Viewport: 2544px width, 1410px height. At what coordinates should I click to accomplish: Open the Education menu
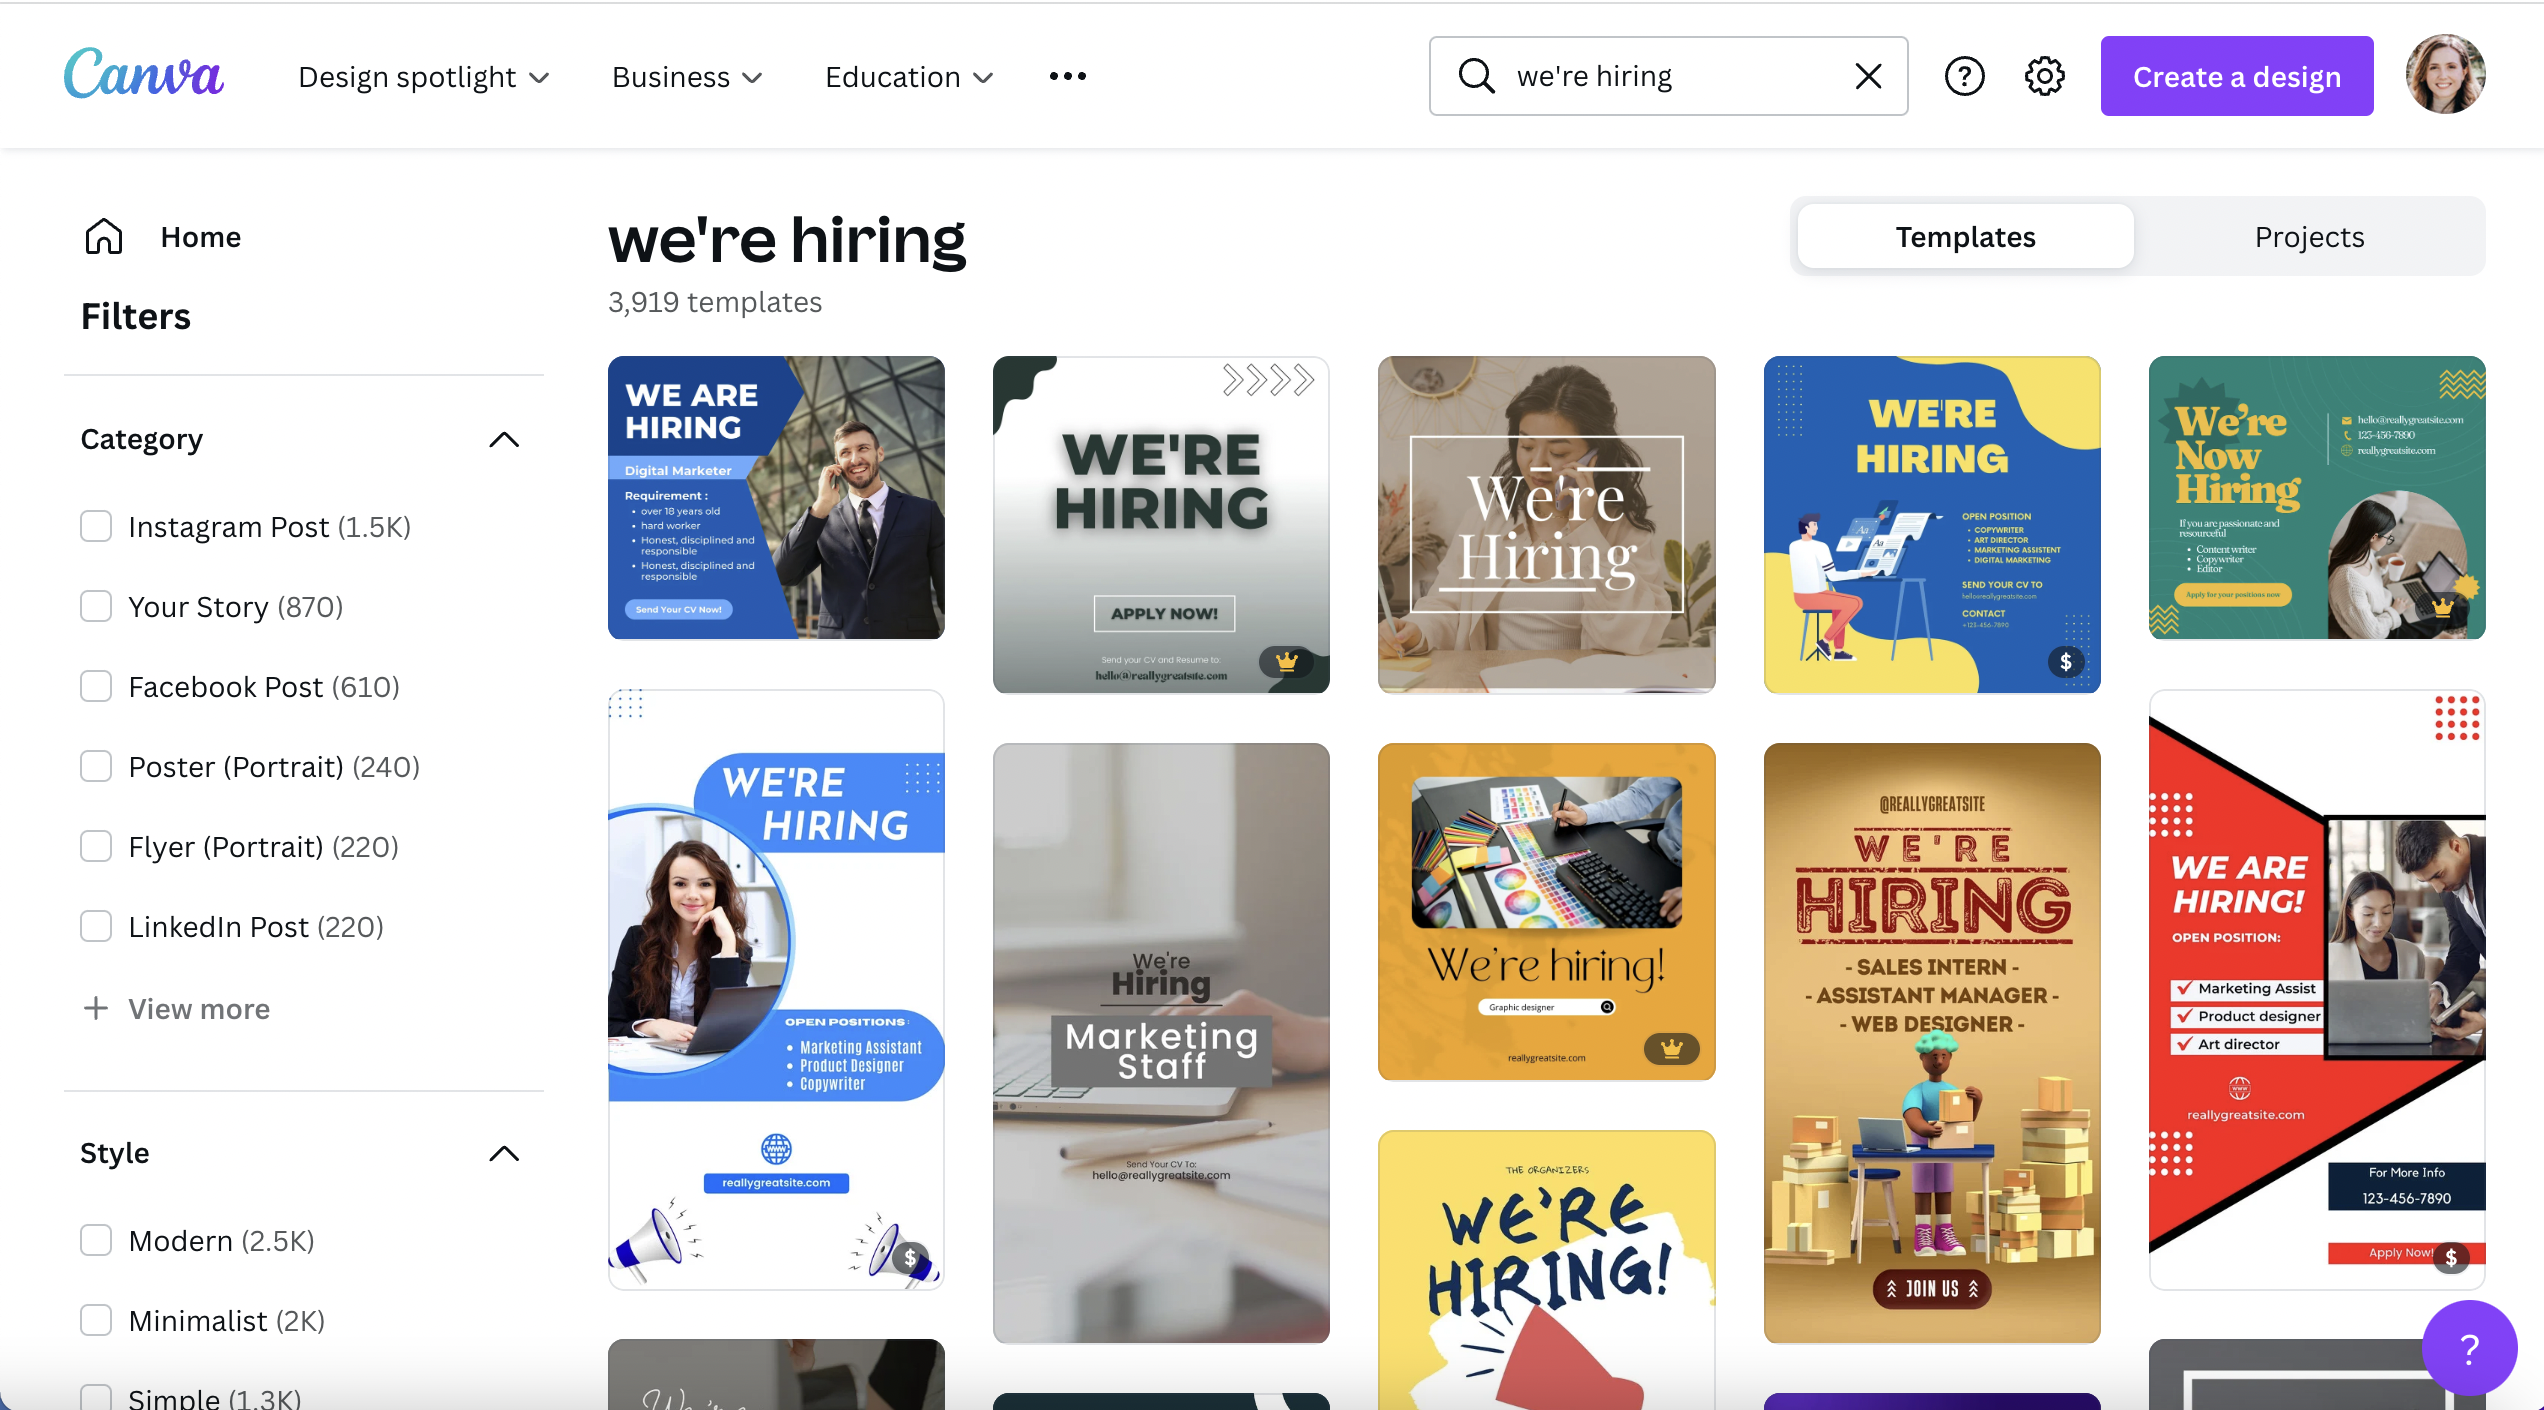[908, 77]
